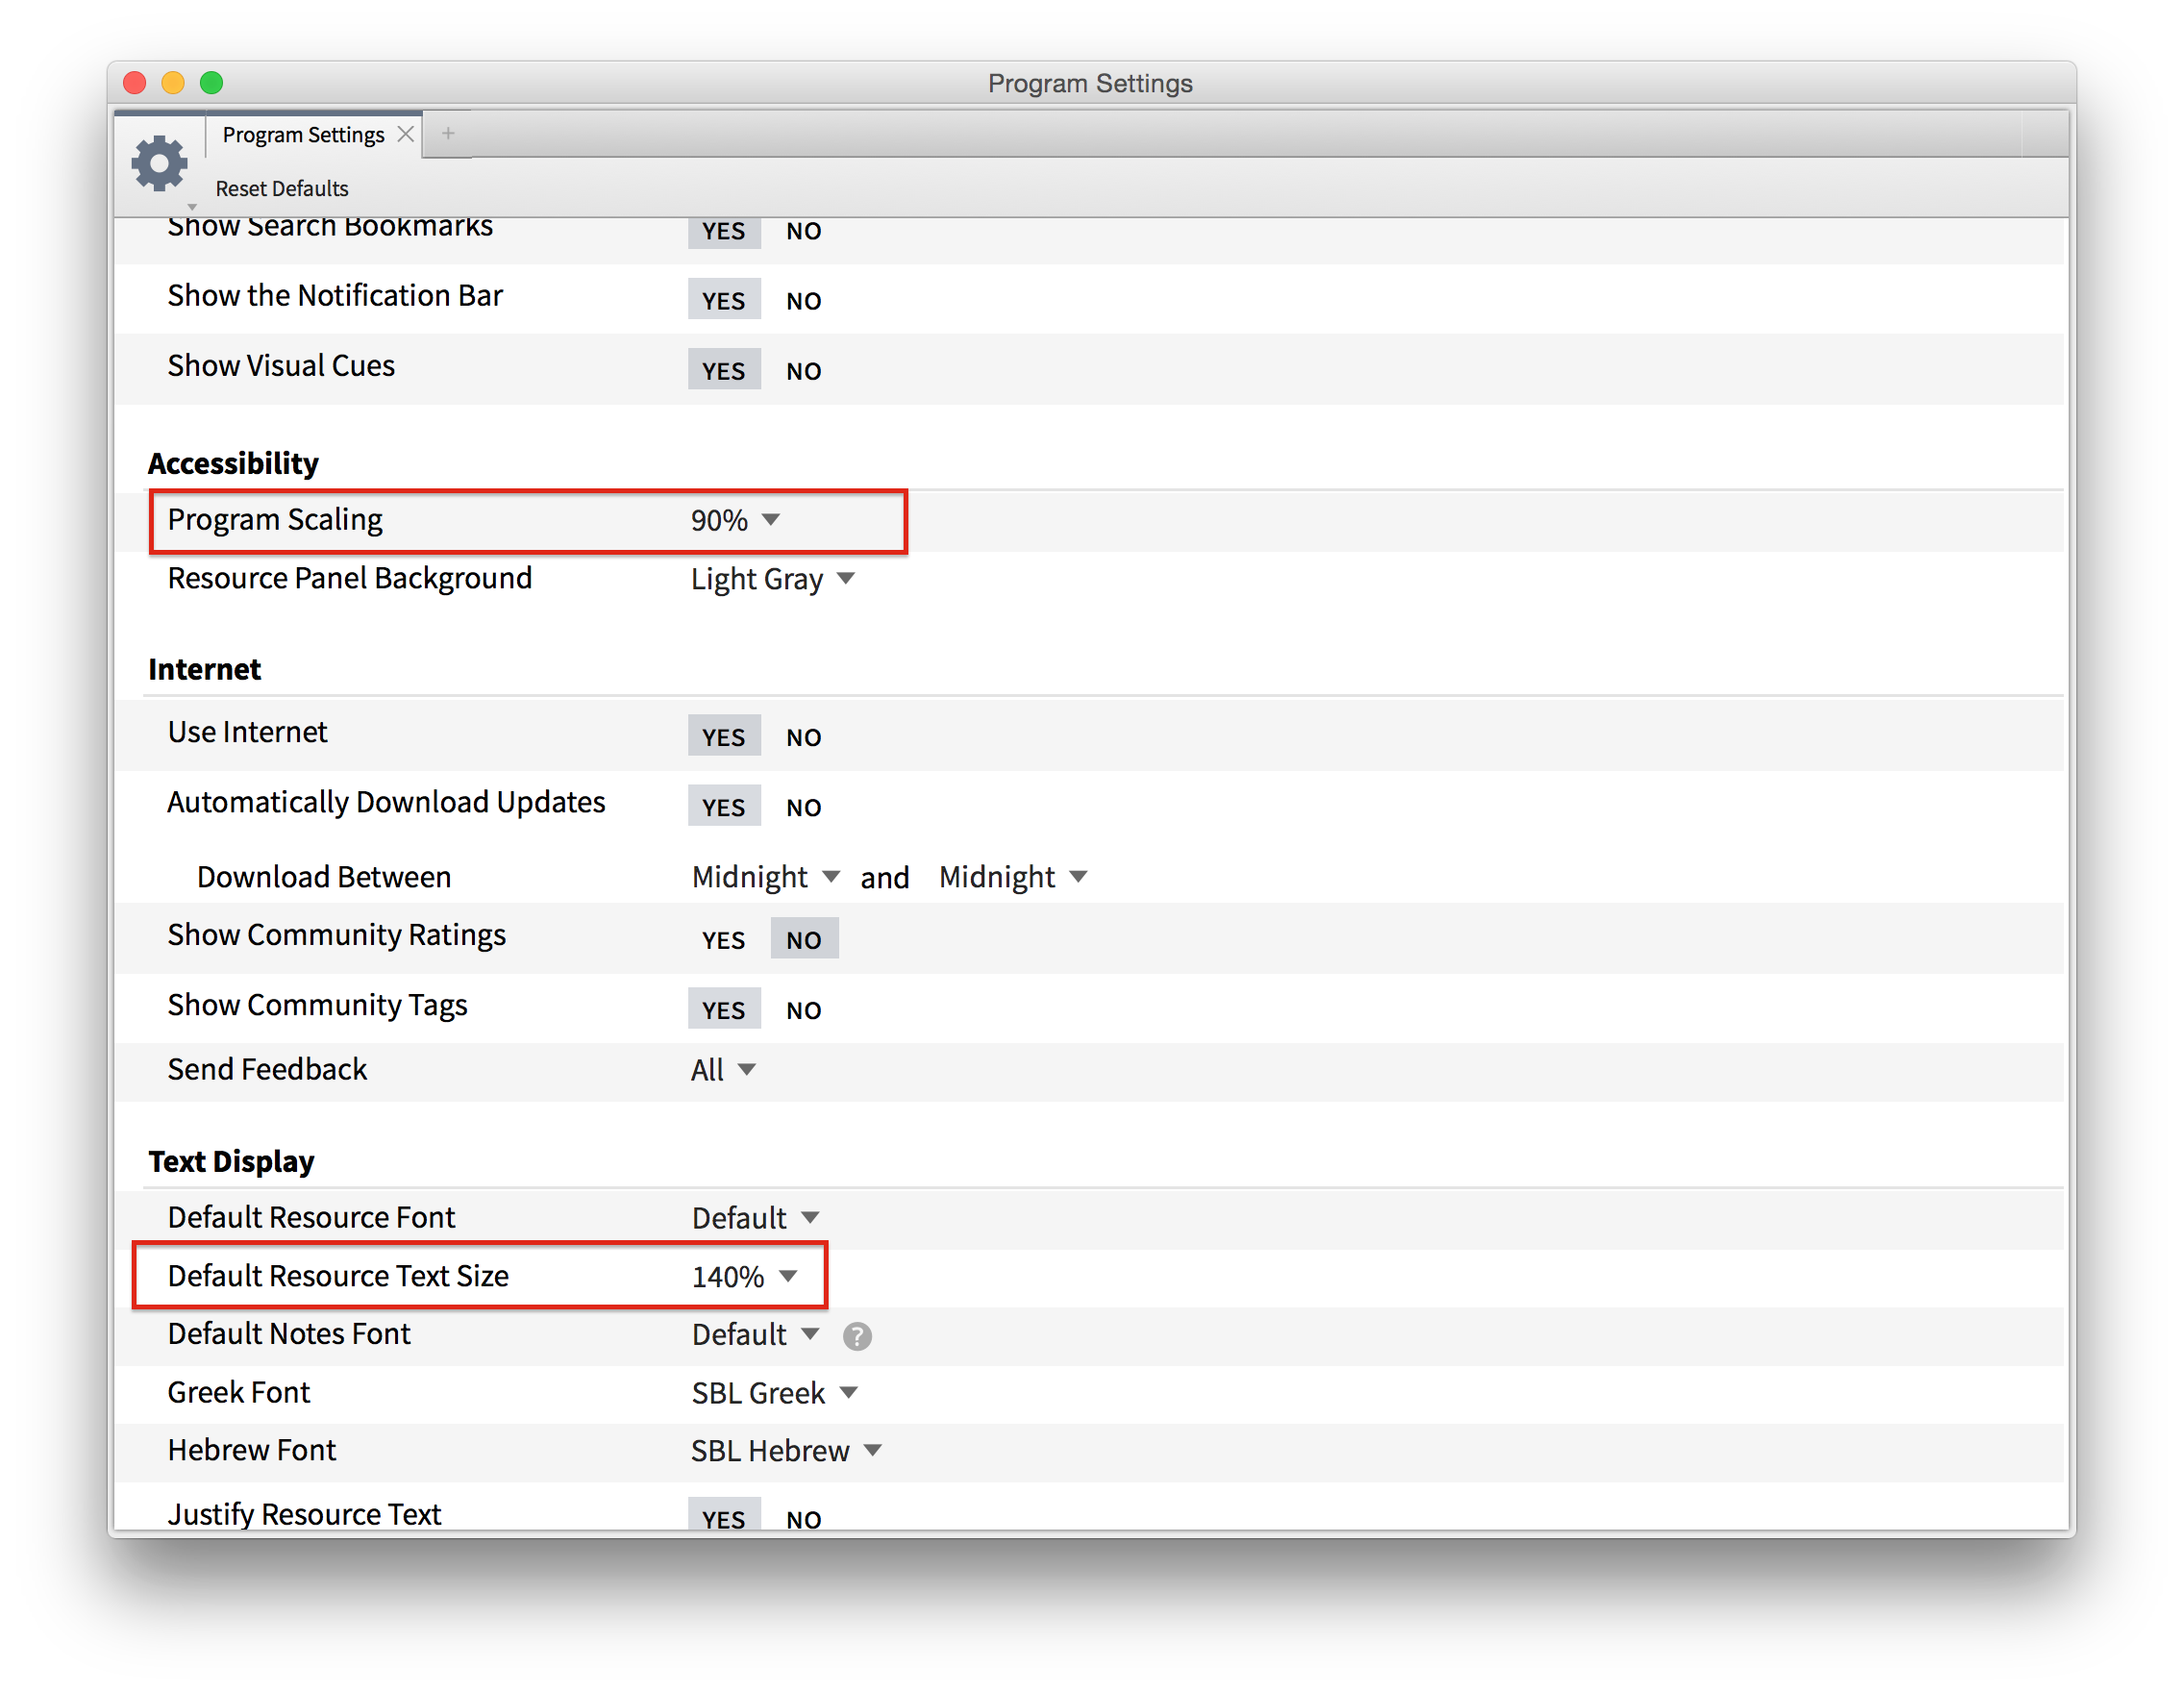
Task: Click Reset Defaults
Action: 282,189
